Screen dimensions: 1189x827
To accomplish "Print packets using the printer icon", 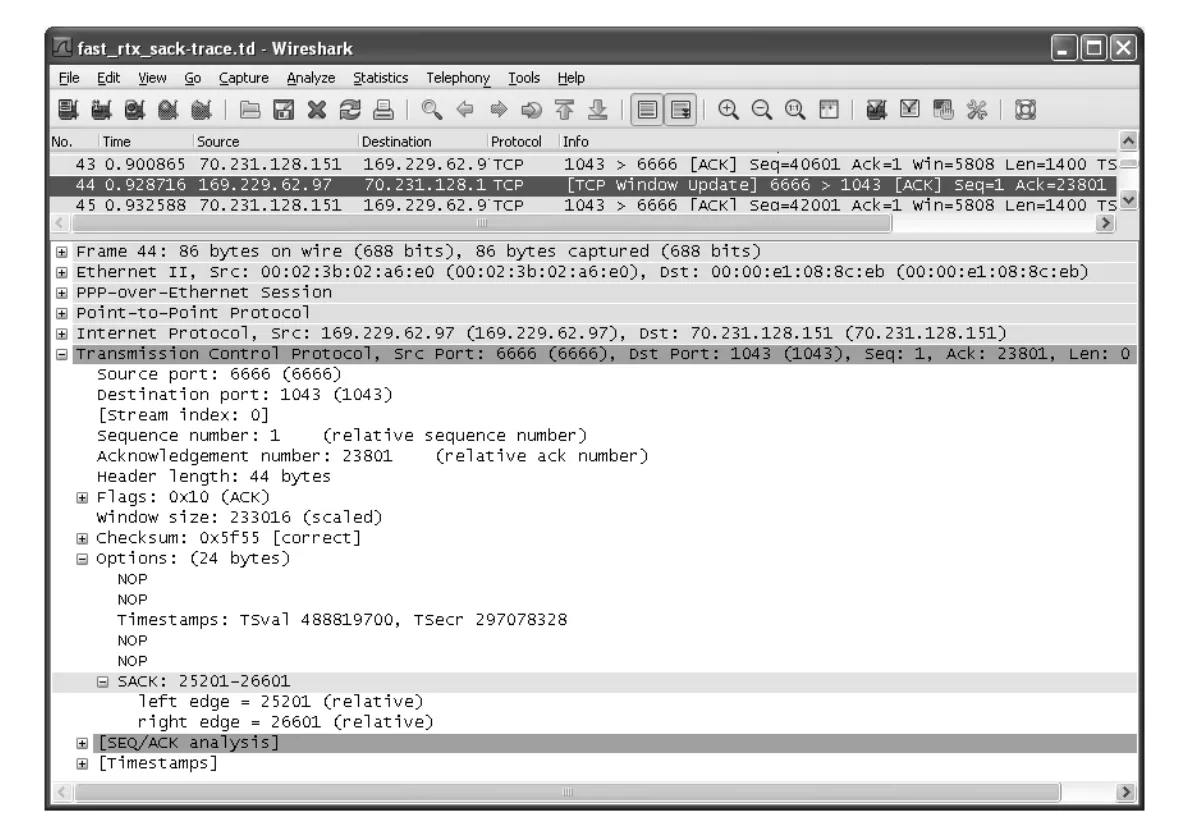I will coord(384,111).
